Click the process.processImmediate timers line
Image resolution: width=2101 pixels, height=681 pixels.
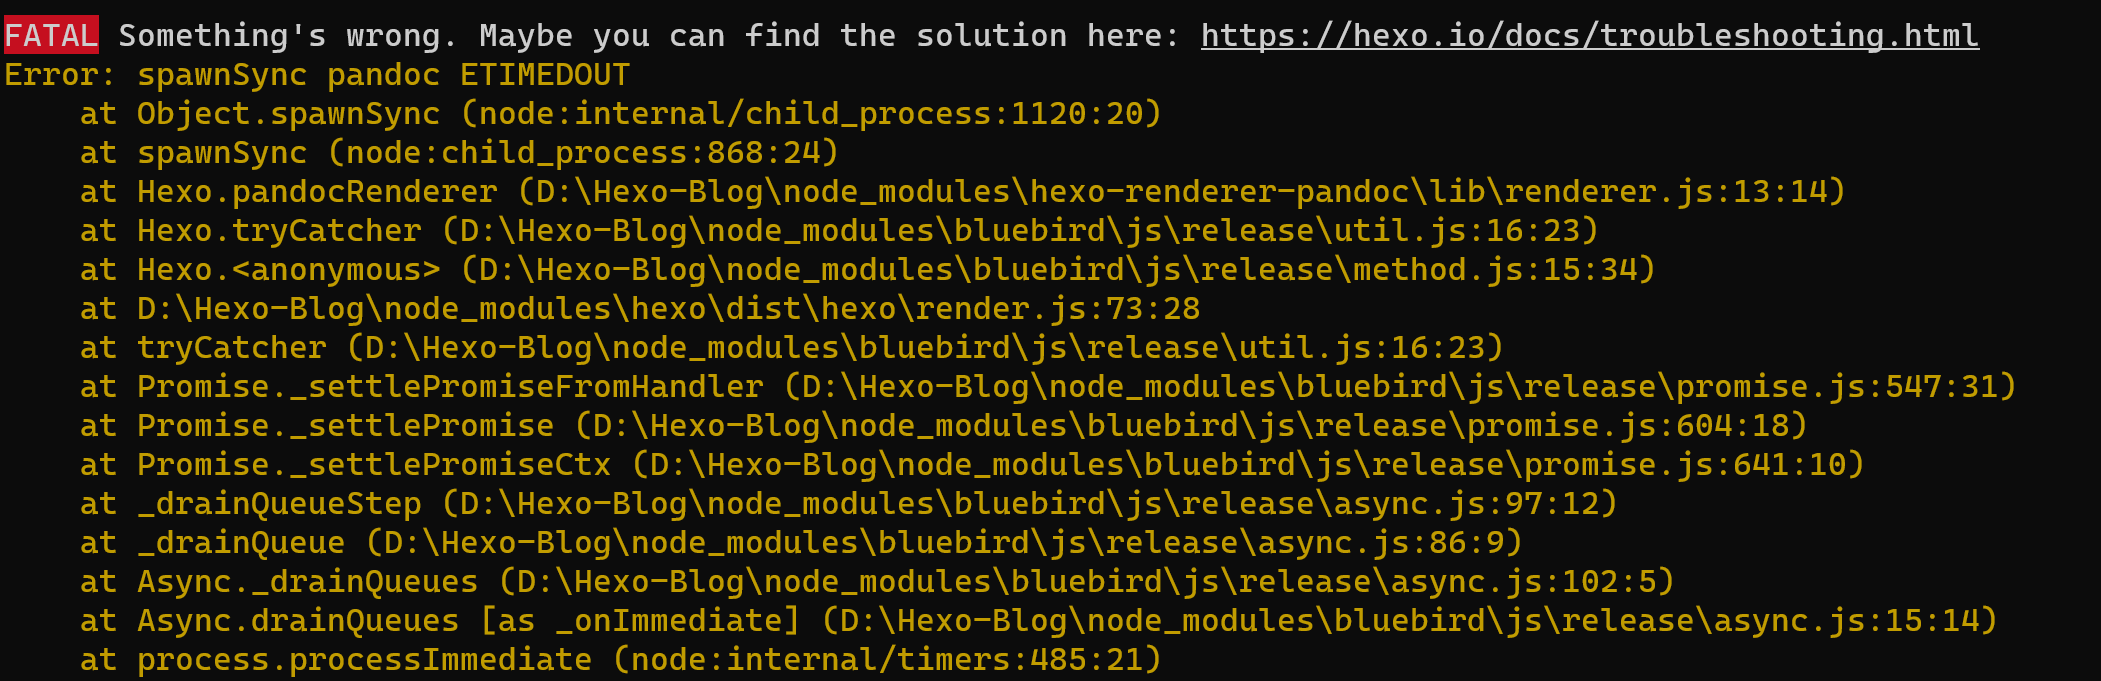[621, 660]
